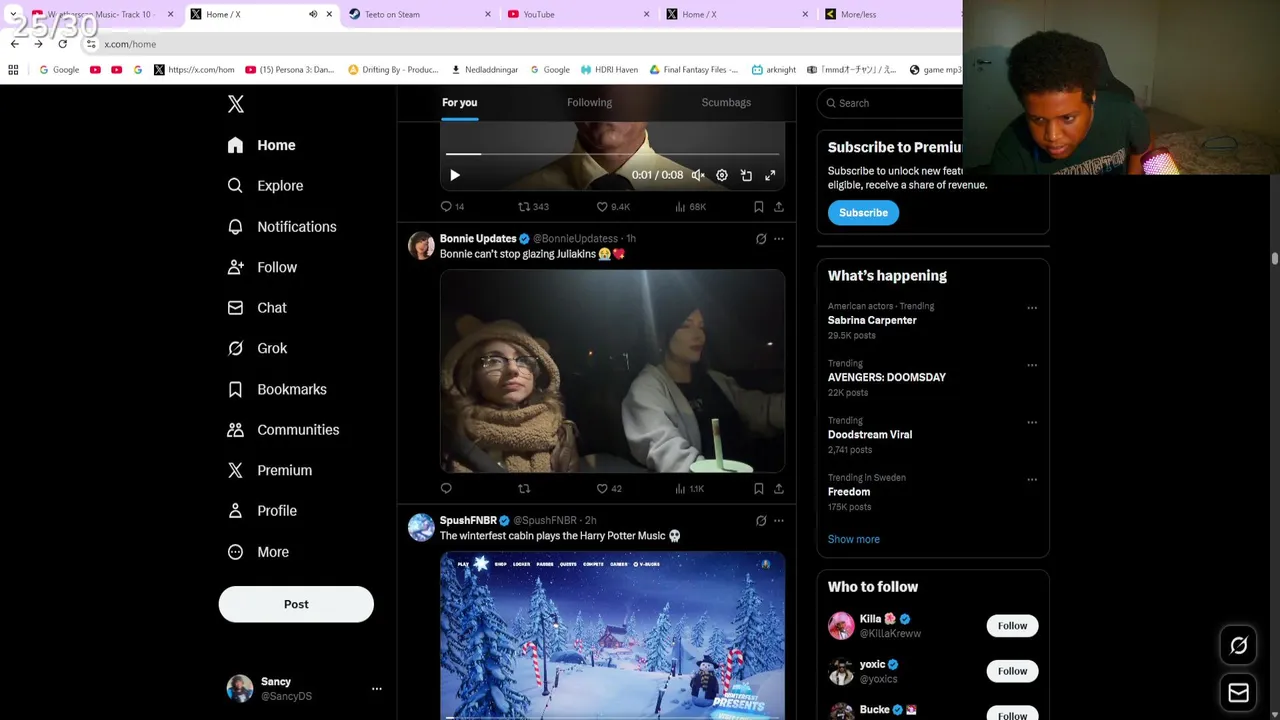Switch to the Following tab

coord(589,102)
